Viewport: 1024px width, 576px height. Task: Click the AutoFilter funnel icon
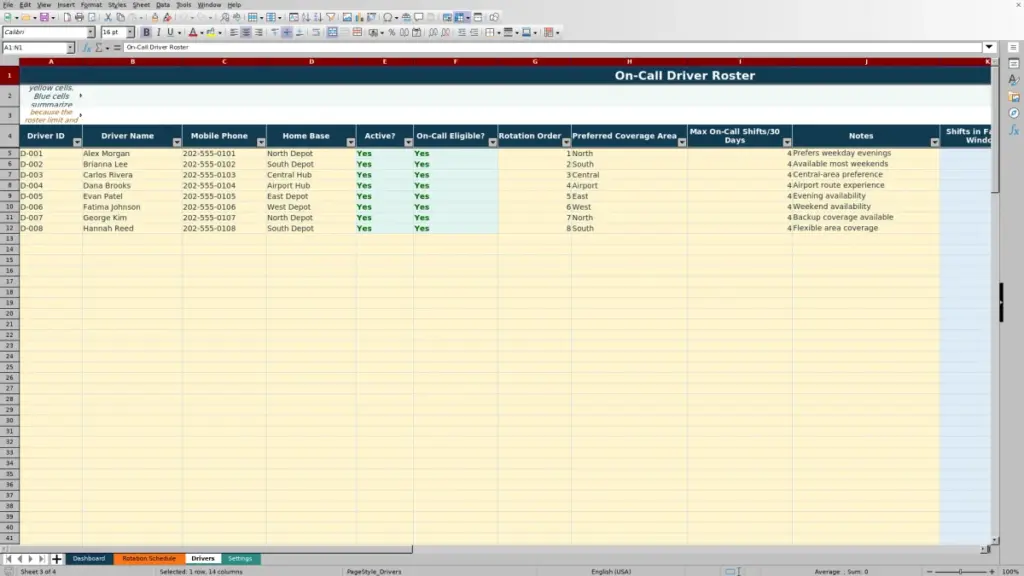(x=330, y=17)
